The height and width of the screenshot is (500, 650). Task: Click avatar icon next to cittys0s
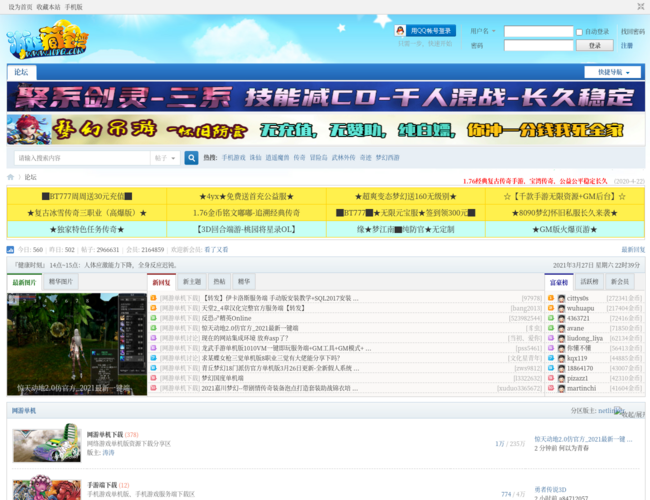[561, 299]
